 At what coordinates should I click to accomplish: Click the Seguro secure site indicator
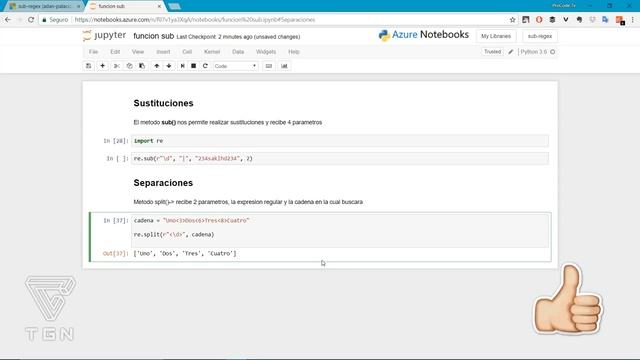coord(55,20)
